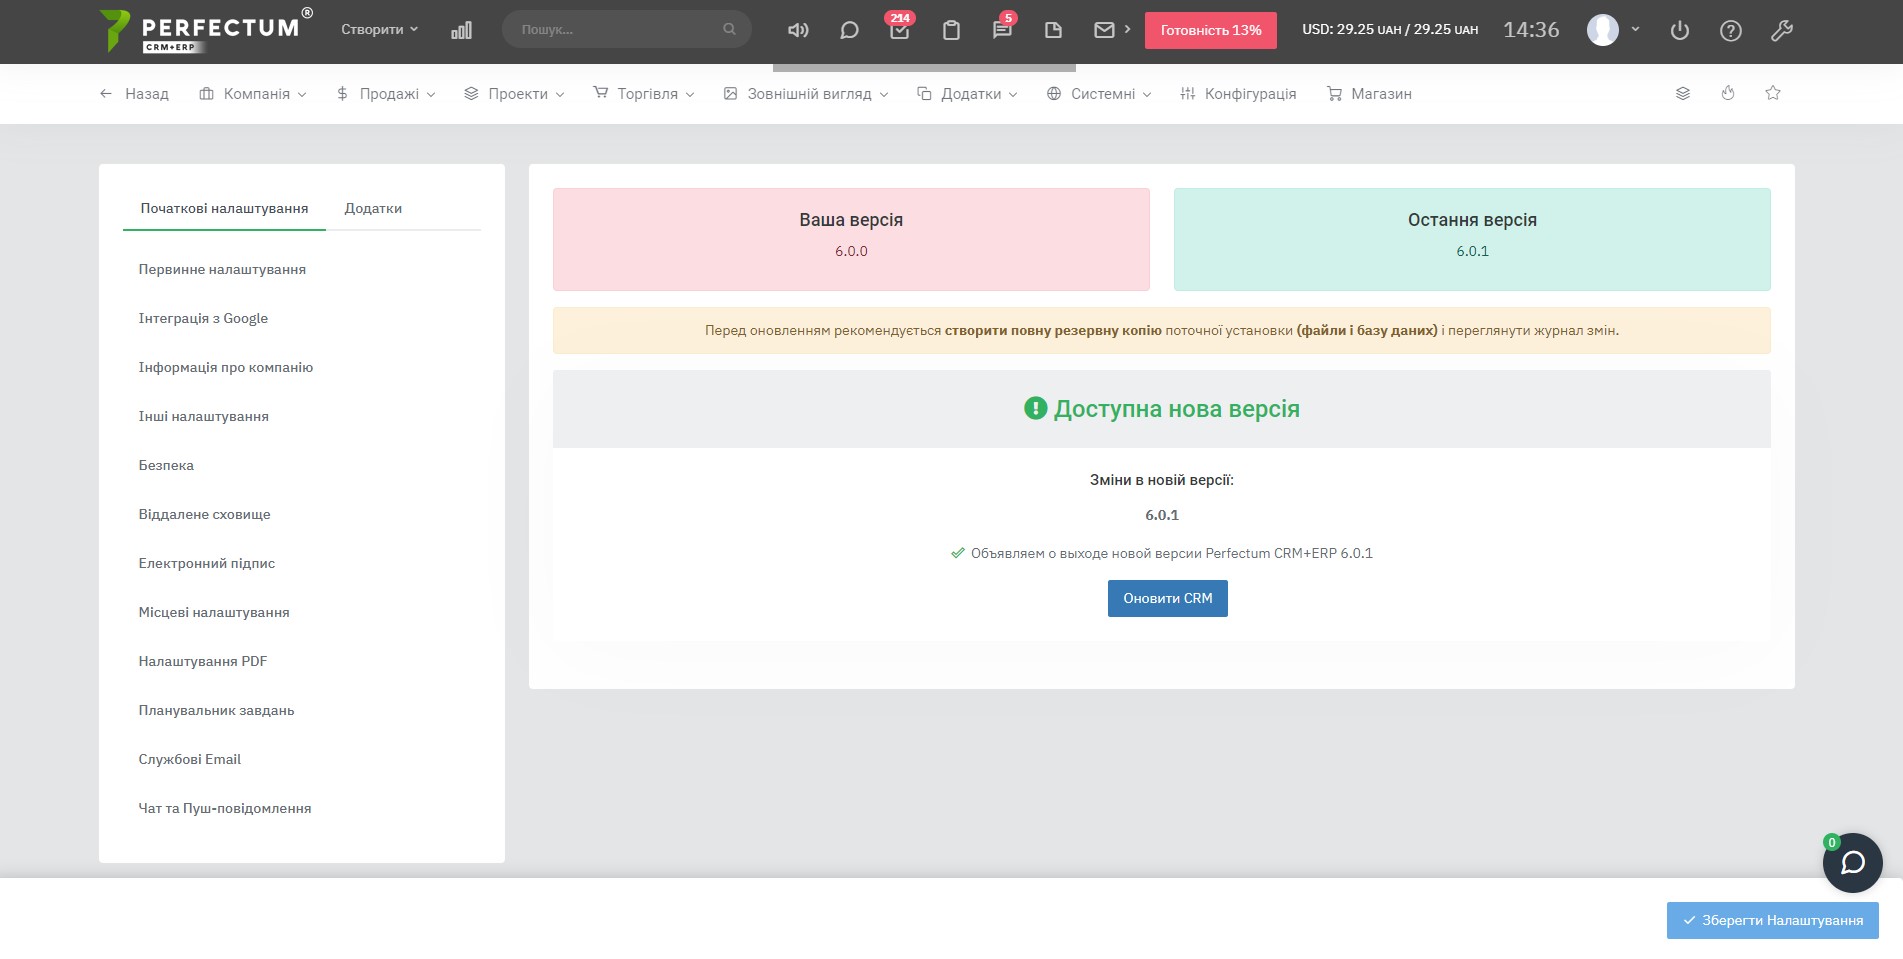1903x959 pixels.
Task: Expand the user avatar dropdown arrow
Action: [x=1636, y=29]
